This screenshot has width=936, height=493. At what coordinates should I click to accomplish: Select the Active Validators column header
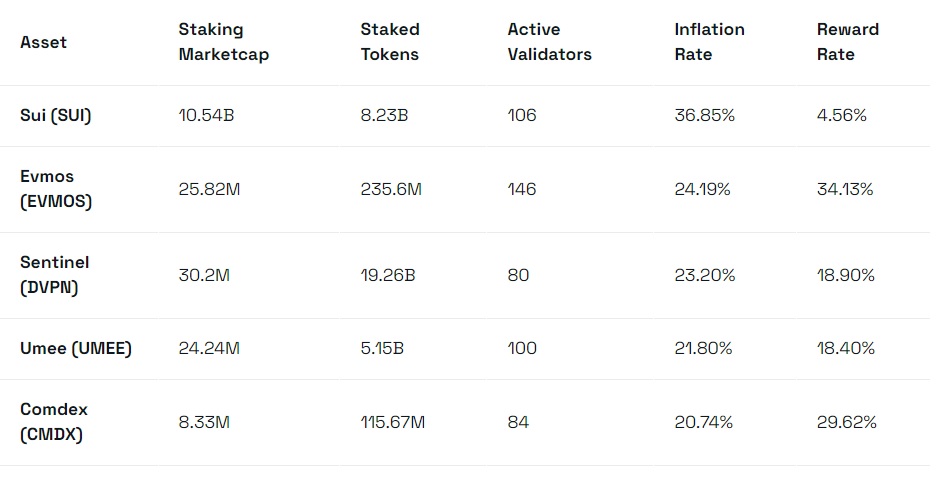(549, 42)
